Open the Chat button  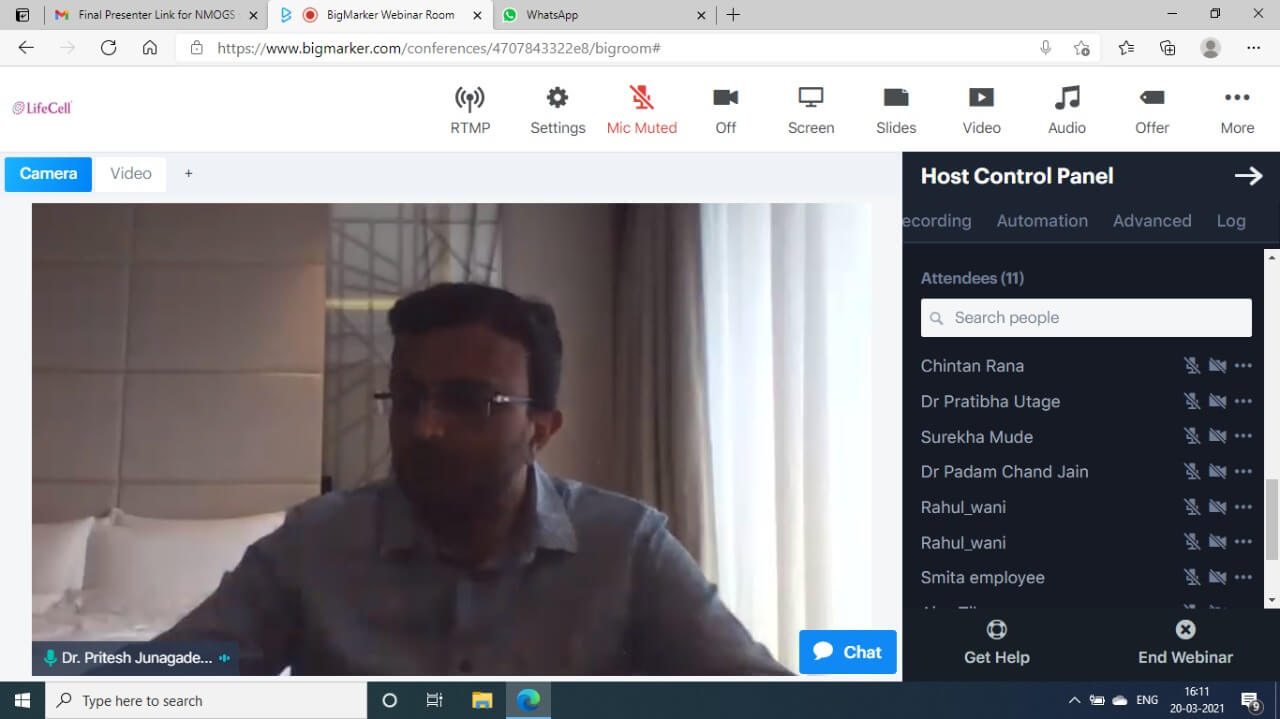pyautogui.click(x=848, y=652)
